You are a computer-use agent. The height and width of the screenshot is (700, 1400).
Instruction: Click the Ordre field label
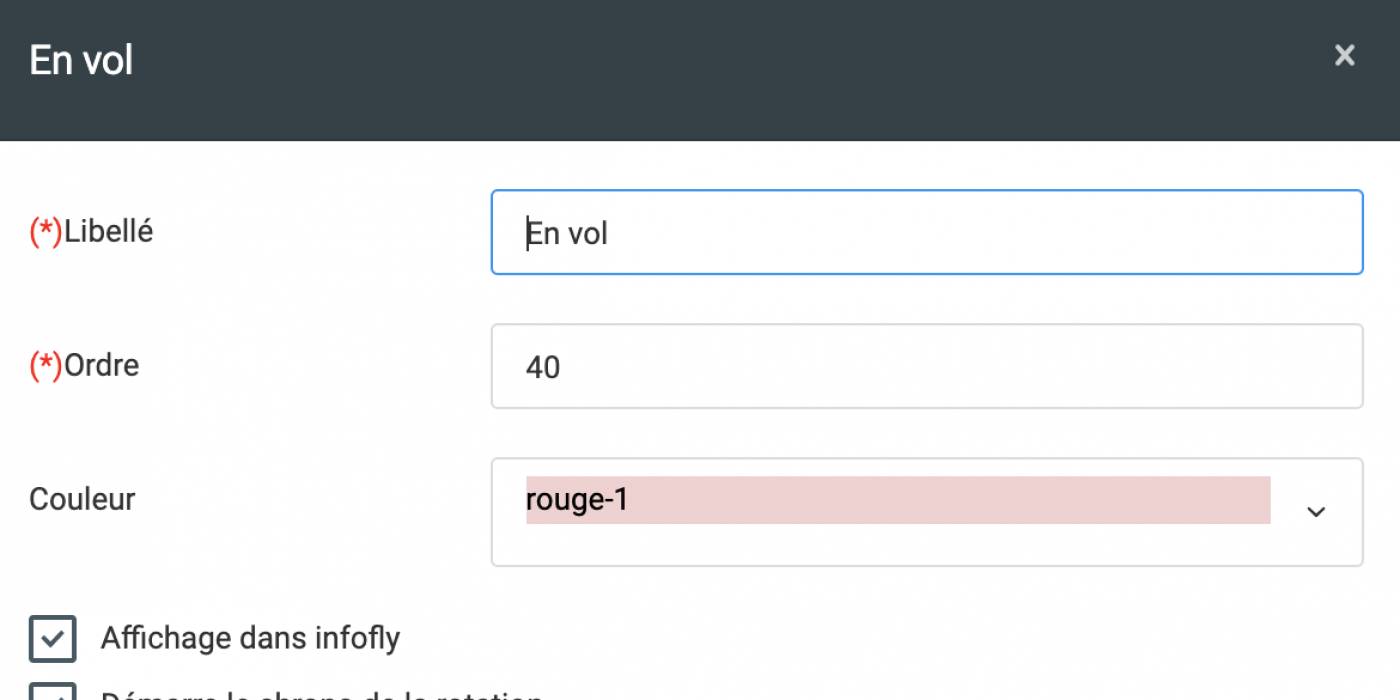pos(101,365)
